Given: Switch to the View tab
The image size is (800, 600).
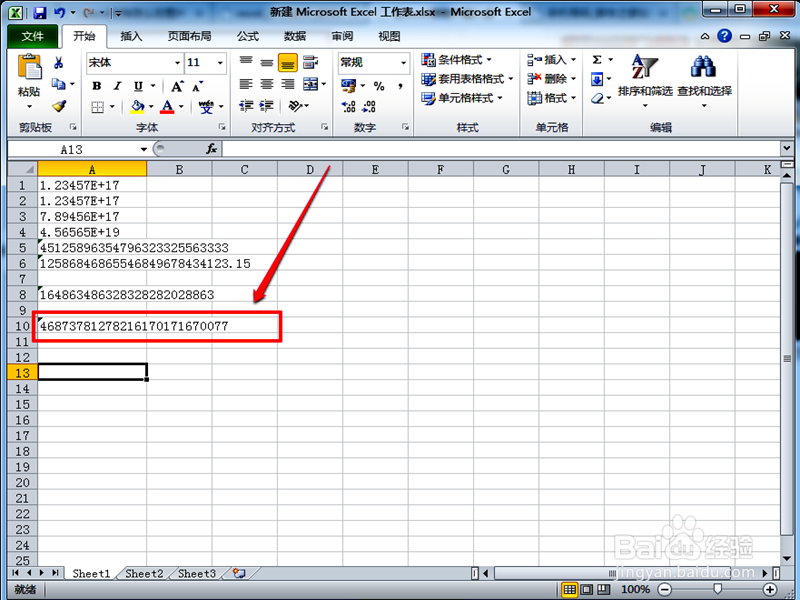Looking at the screenshot, I should [x=389, y=36].
